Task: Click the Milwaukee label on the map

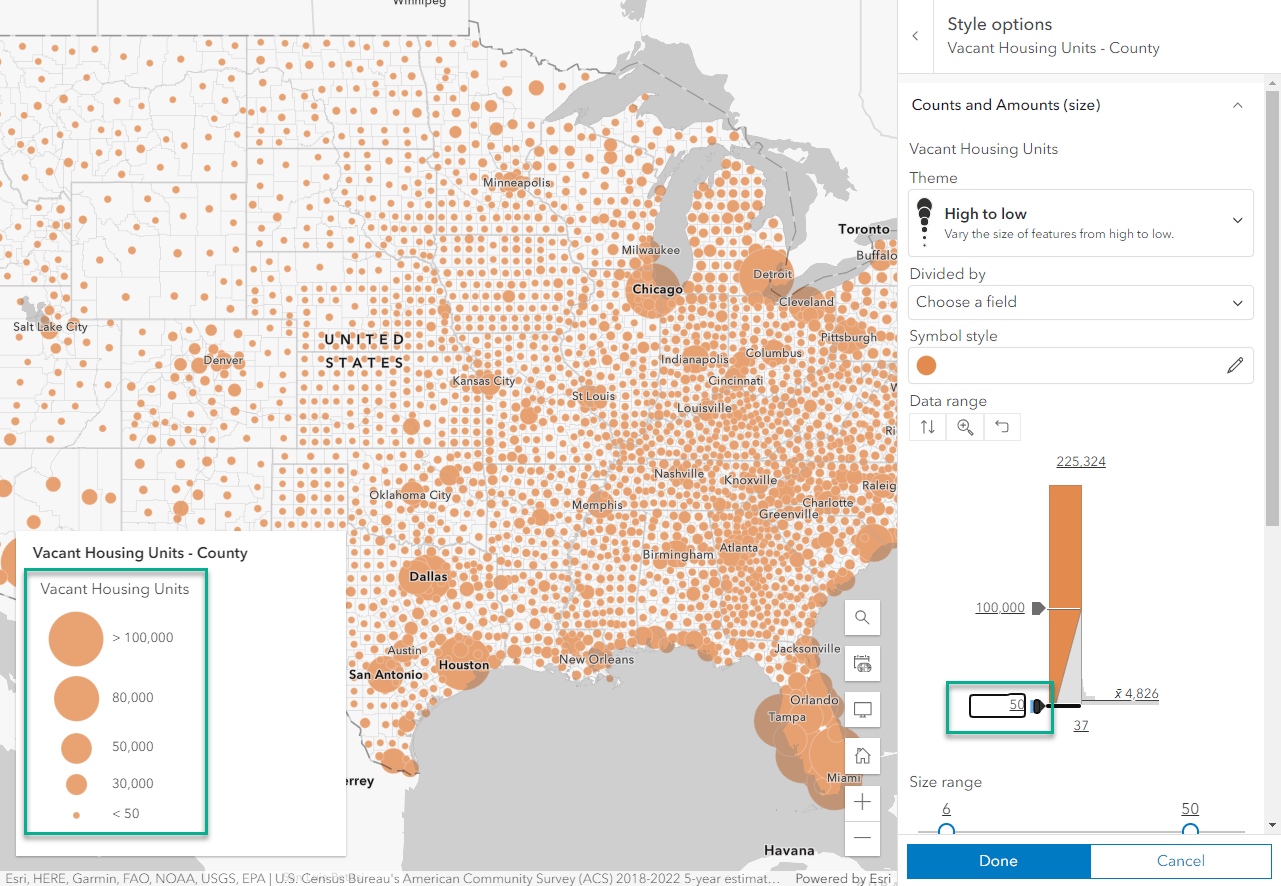Action: 651,250
